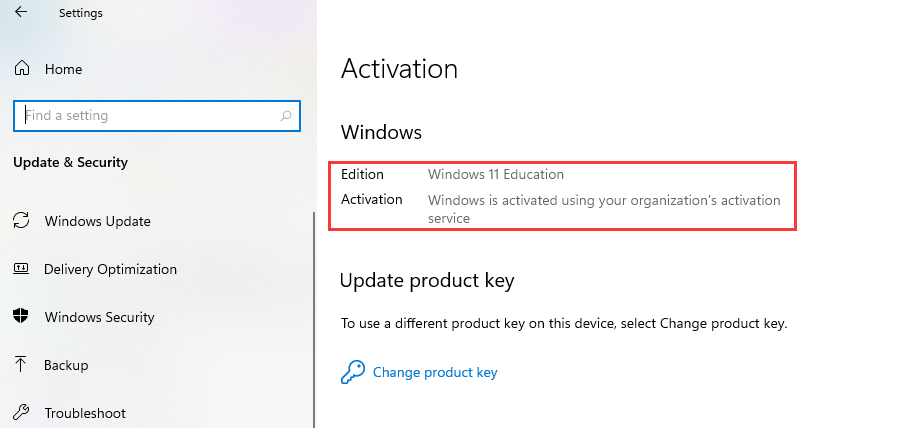
Task: Click the Windows Update refresh icon
Action: [21, 221]
